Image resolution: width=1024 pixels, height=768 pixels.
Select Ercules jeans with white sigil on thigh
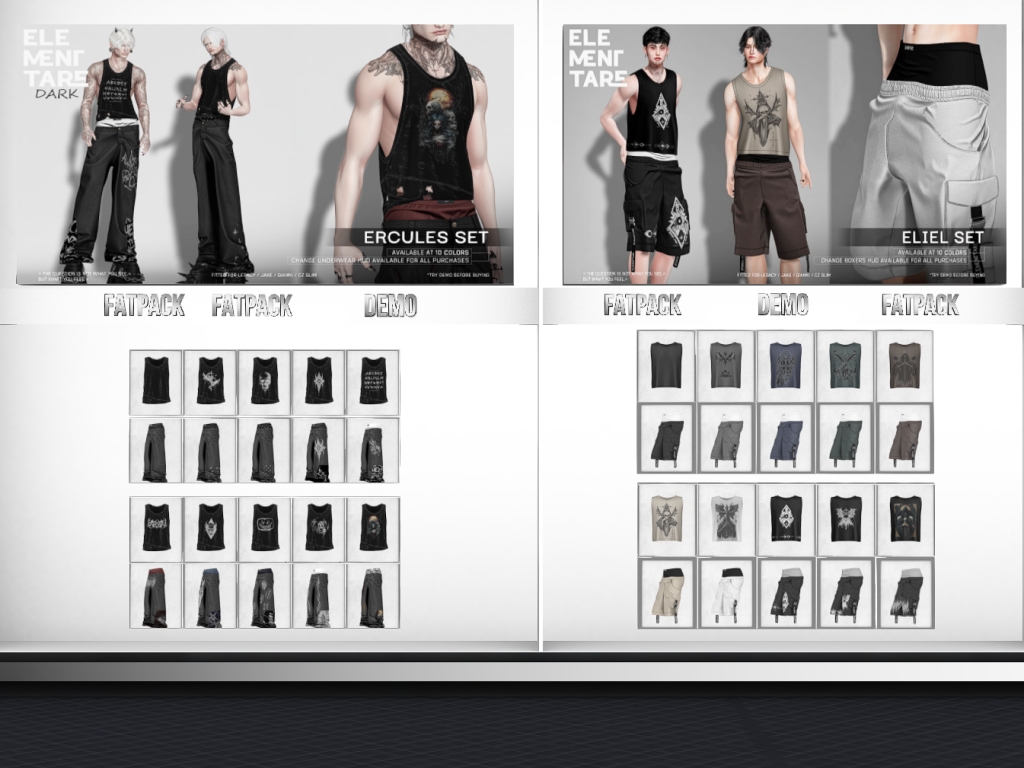(x=319, y=450)
